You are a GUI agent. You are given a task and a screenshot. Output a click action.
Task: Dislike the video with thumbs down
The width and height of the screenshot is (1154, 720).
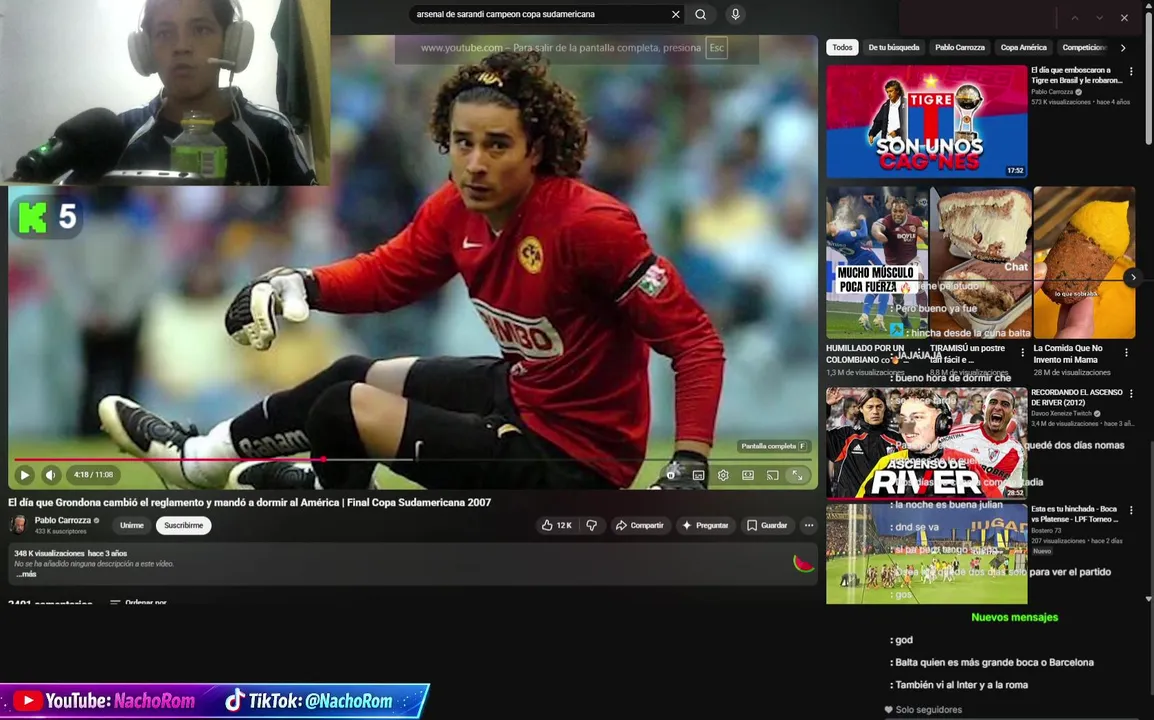[x=592, y=525]
